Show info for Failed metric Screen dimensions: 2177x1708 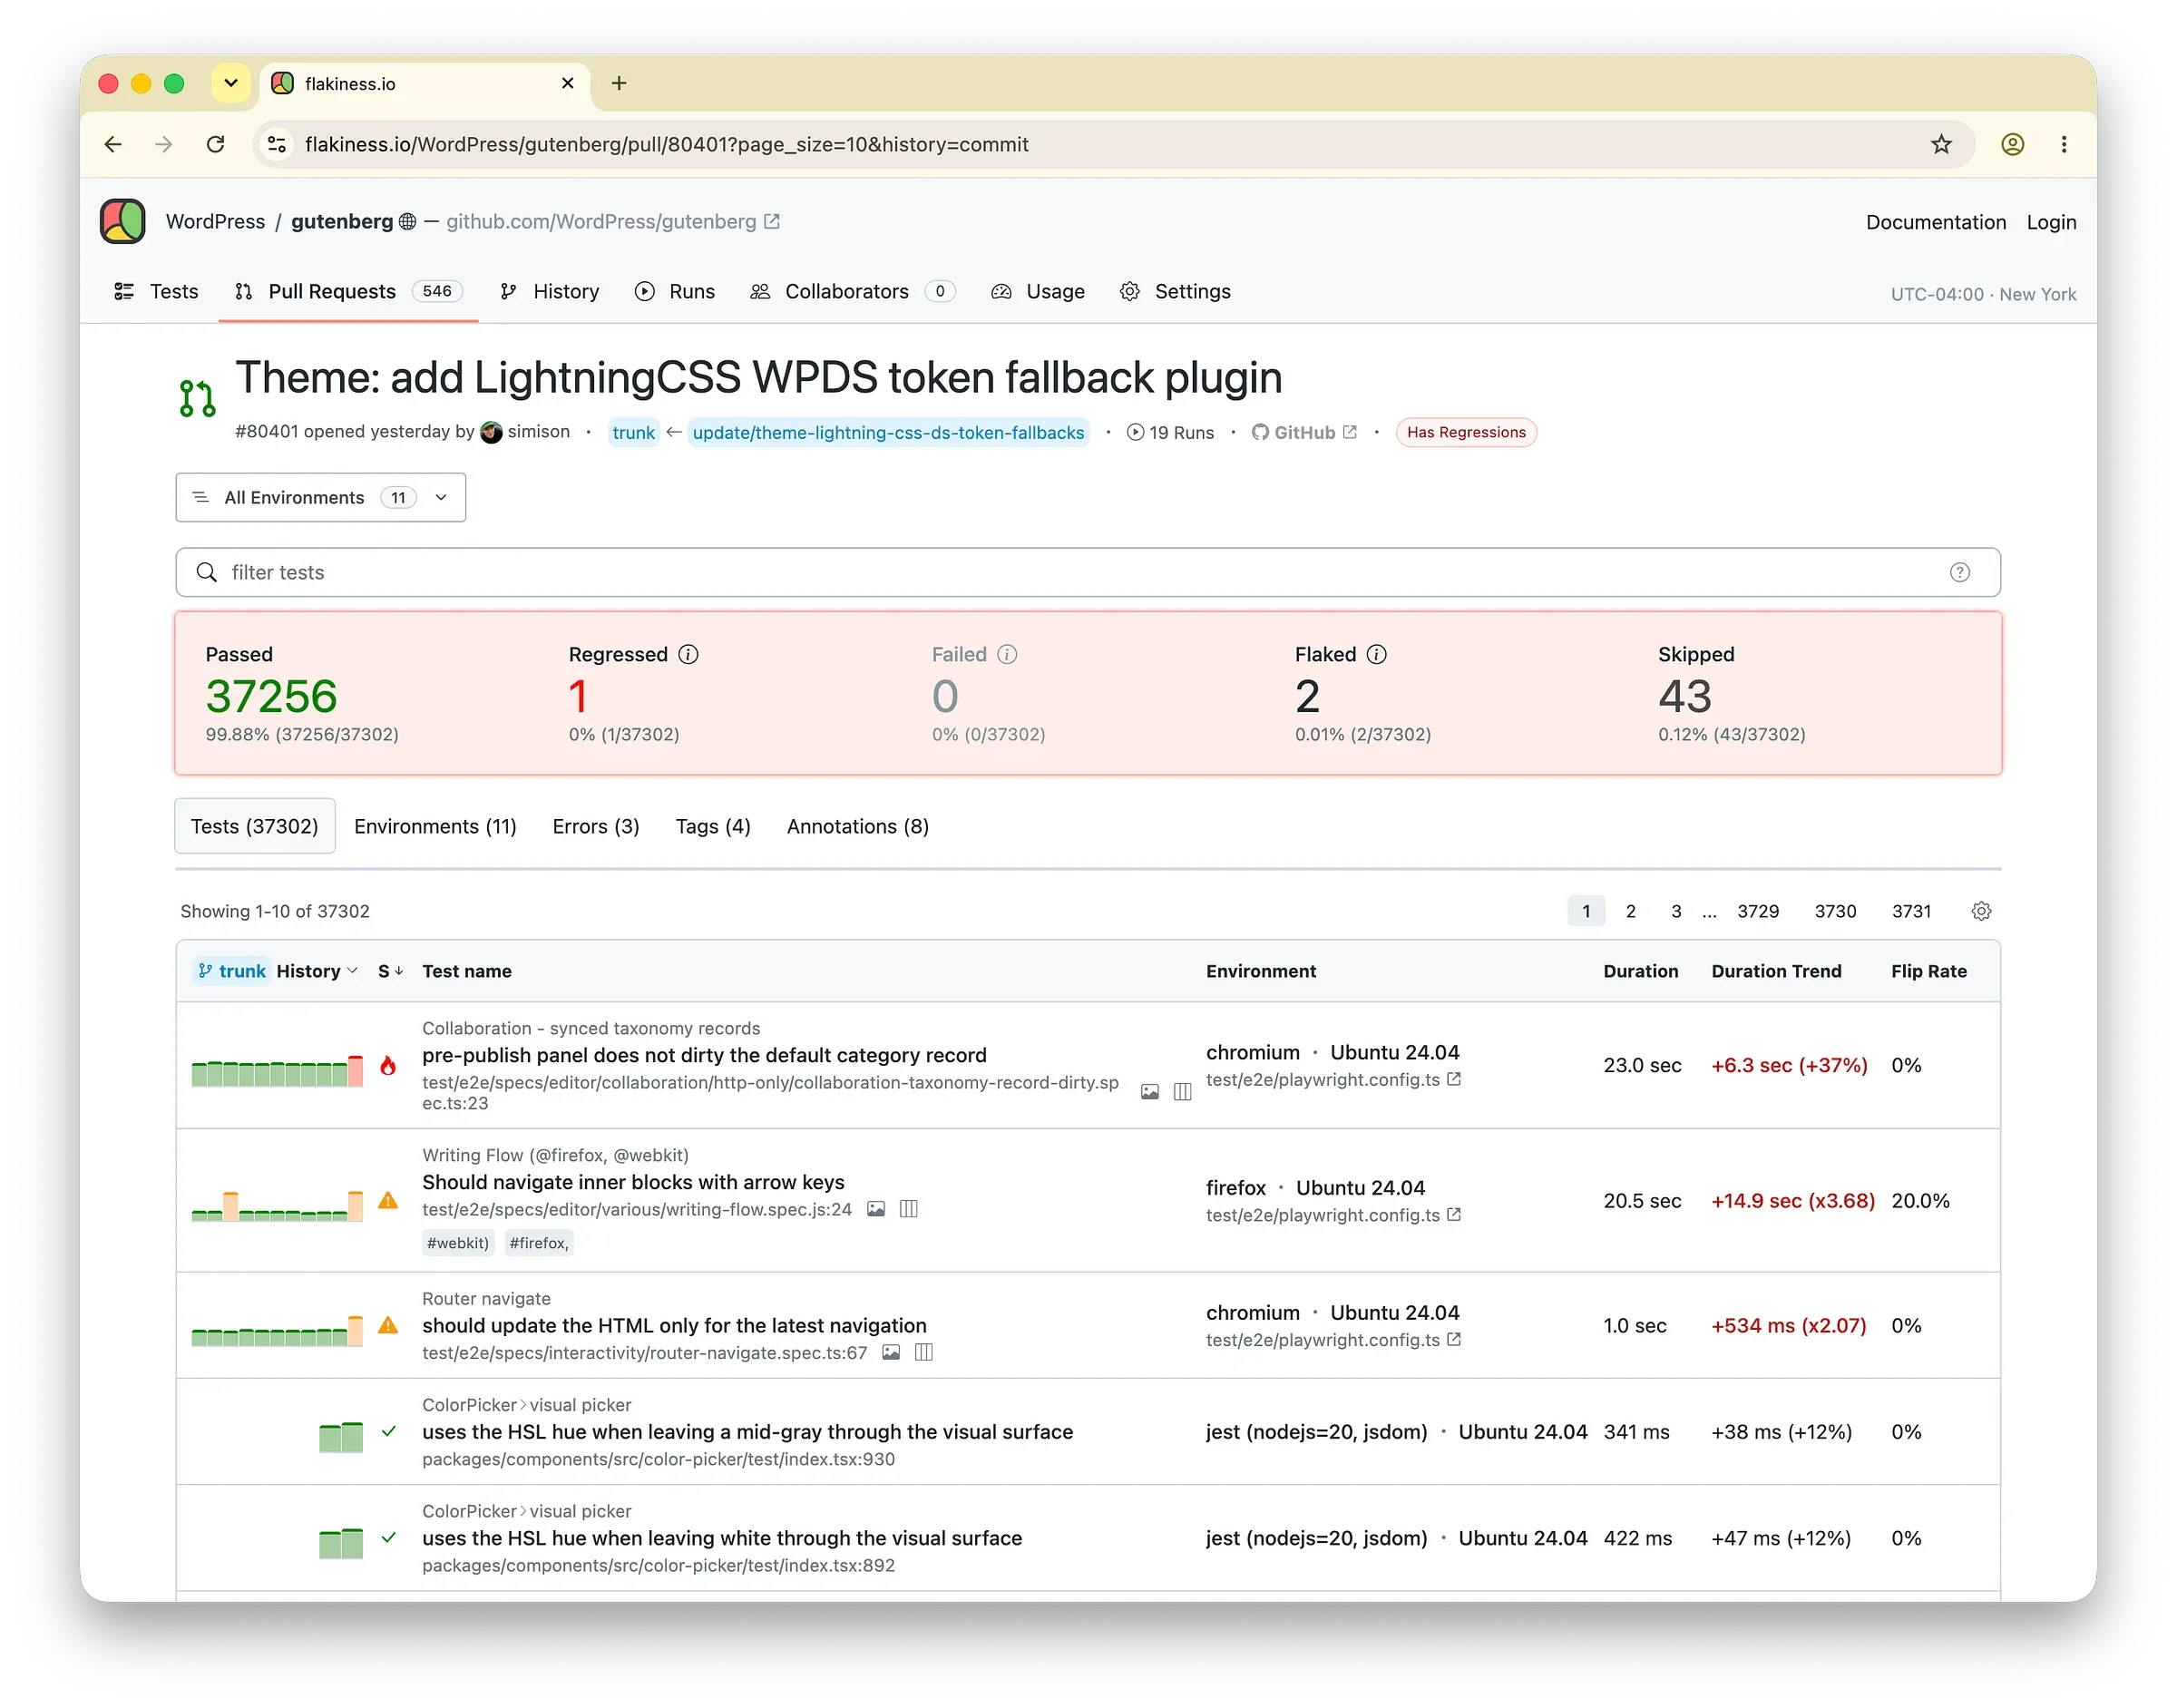(x=1007, y=654)
